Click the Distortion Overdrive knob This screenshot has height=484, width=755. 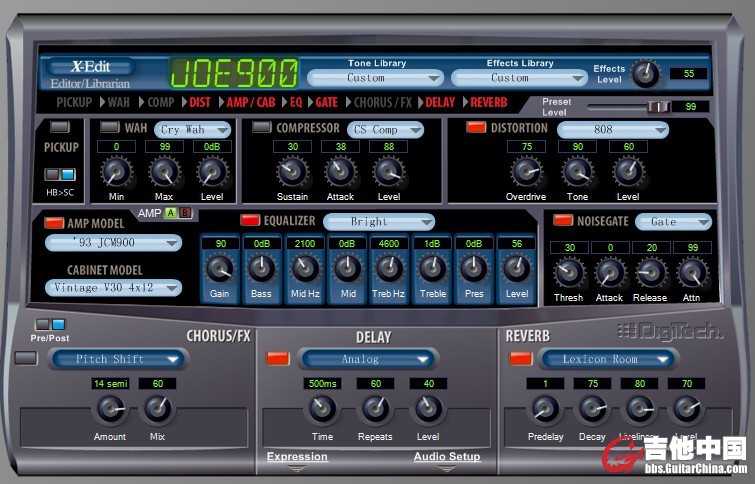[526, 171]
